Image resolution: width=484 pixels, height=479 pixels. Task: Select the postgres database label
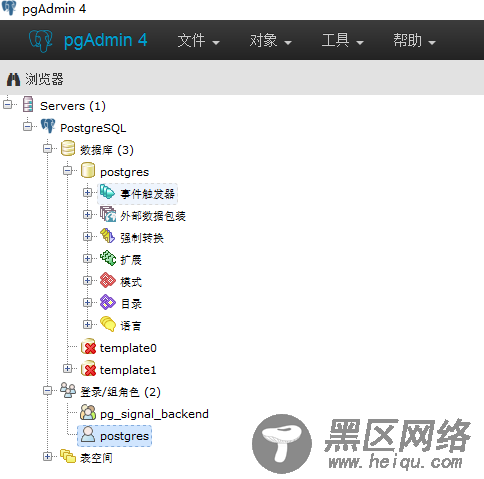125,172
